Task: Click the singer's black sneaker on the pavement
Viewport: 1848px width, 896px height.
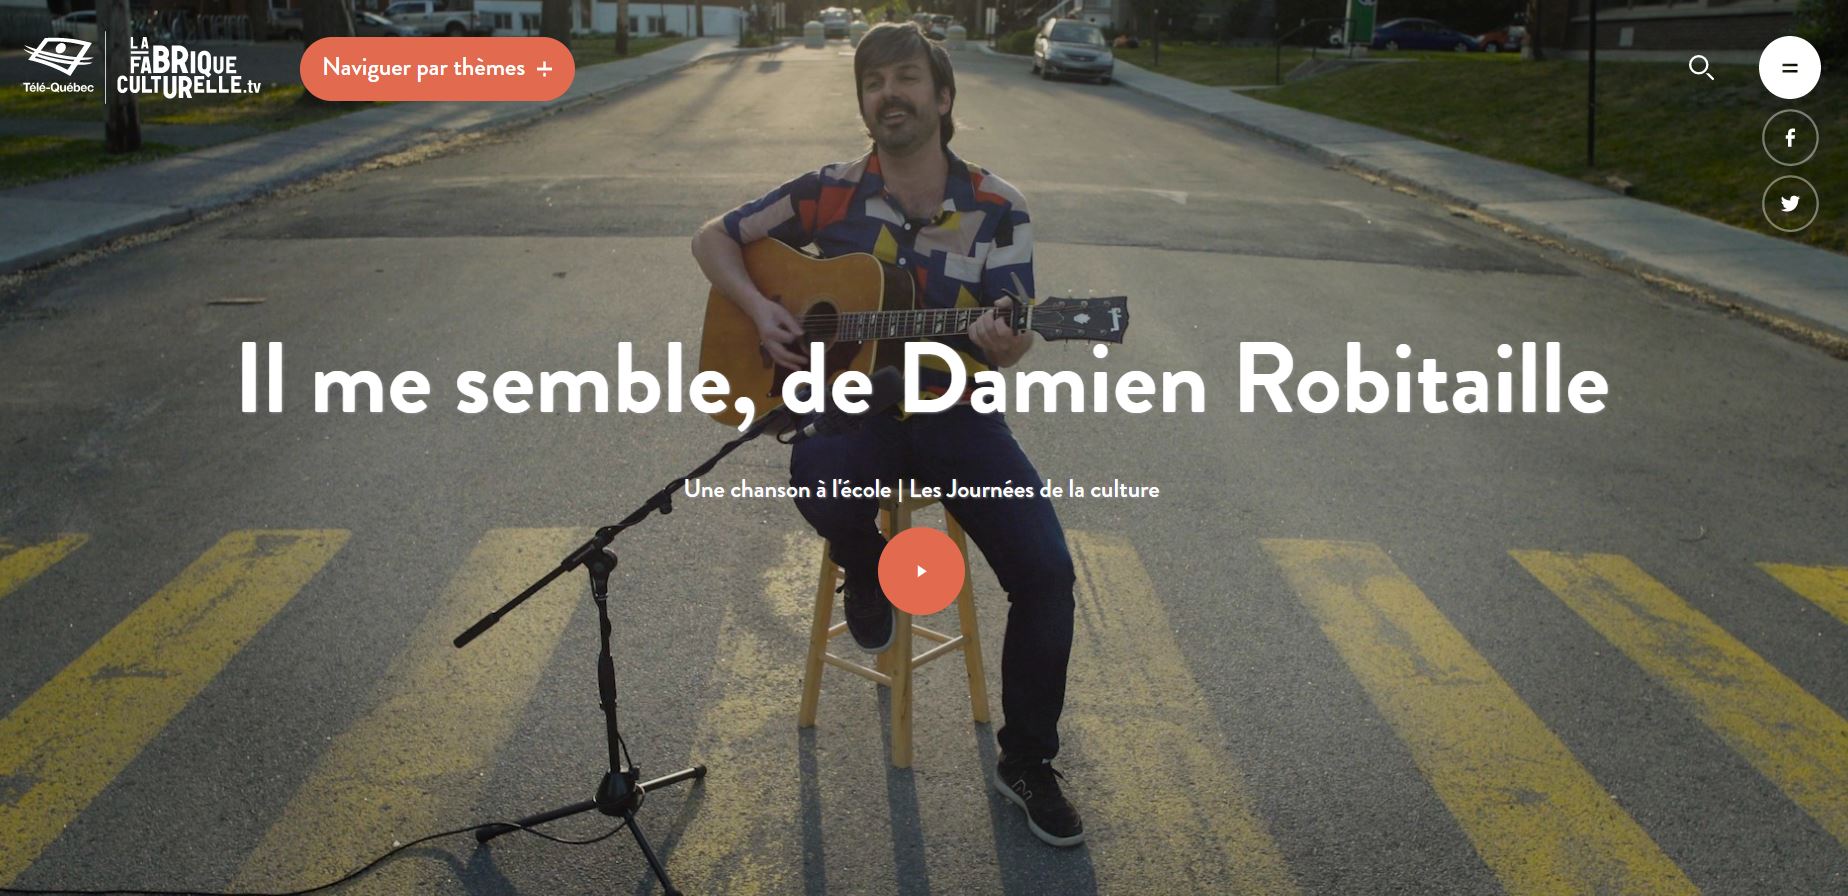Action: [1038, 798]
